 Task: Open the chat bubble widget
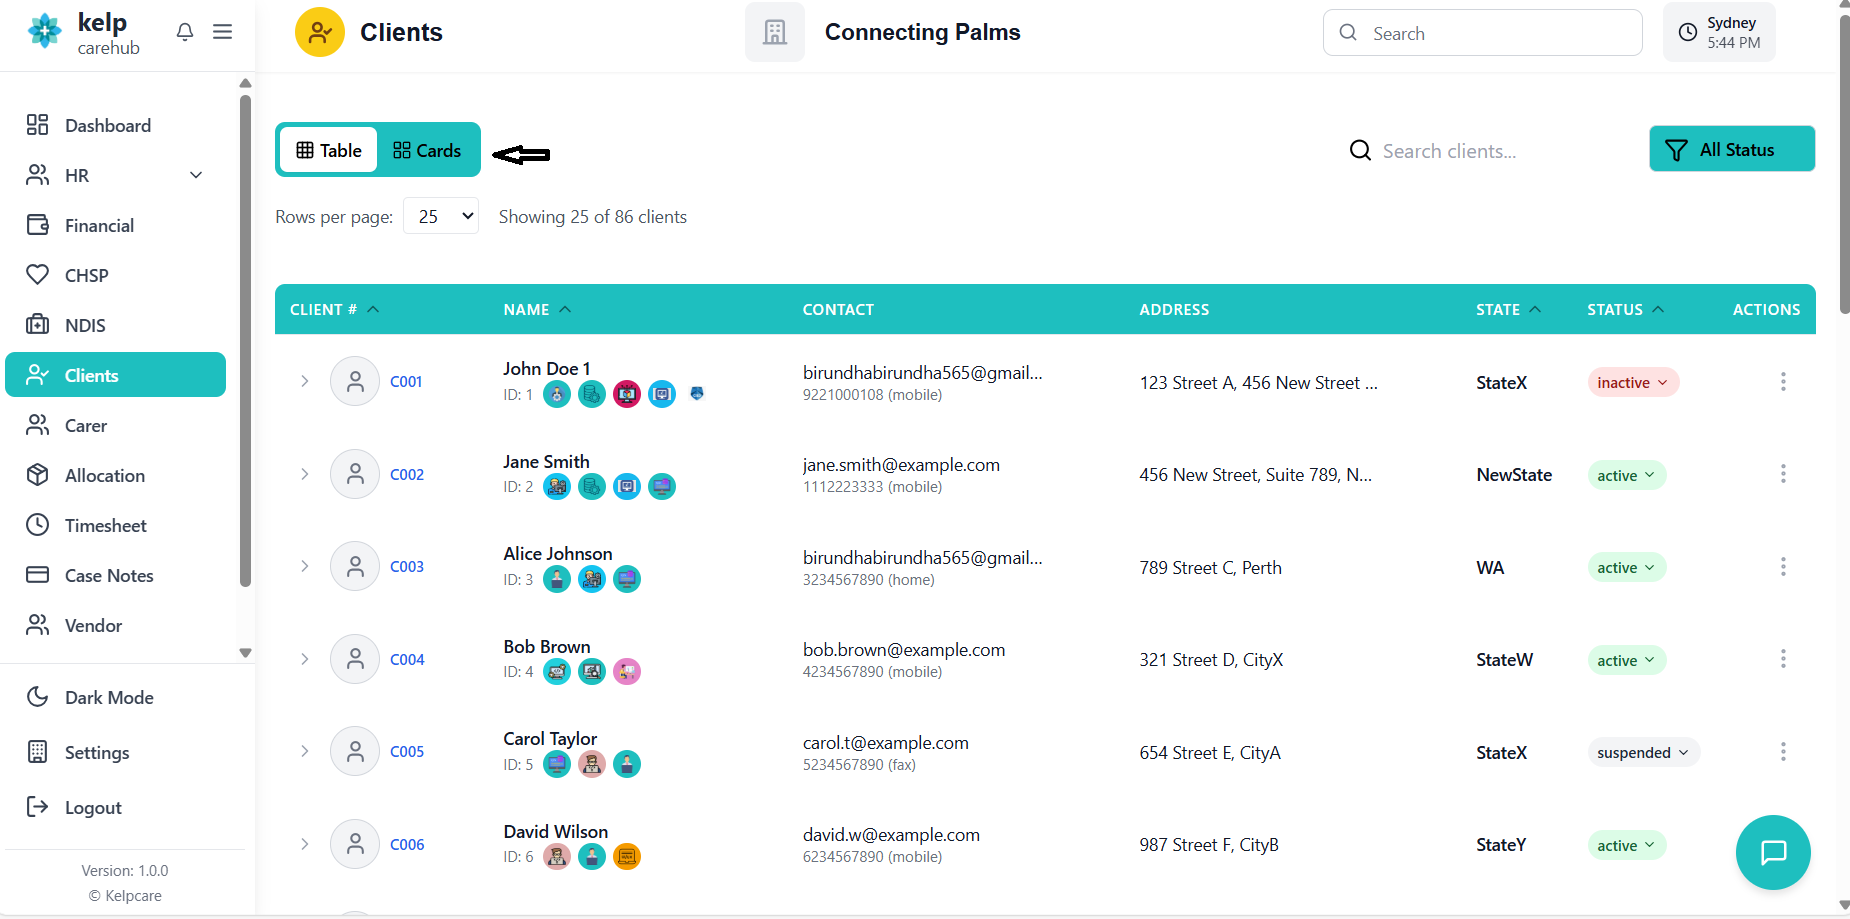click(1773, 852)
